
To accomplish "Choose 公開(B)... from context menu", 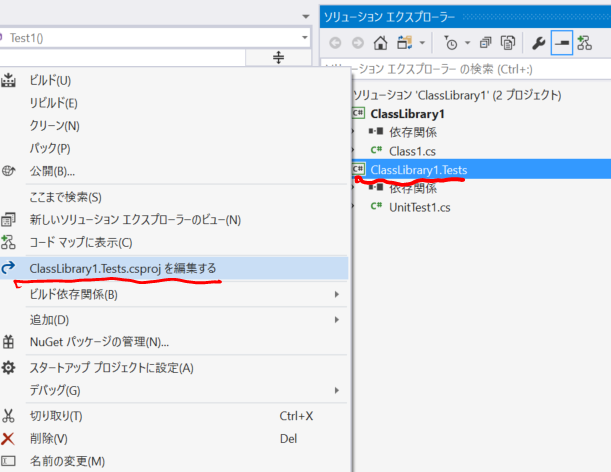I will tap(52, 171).
